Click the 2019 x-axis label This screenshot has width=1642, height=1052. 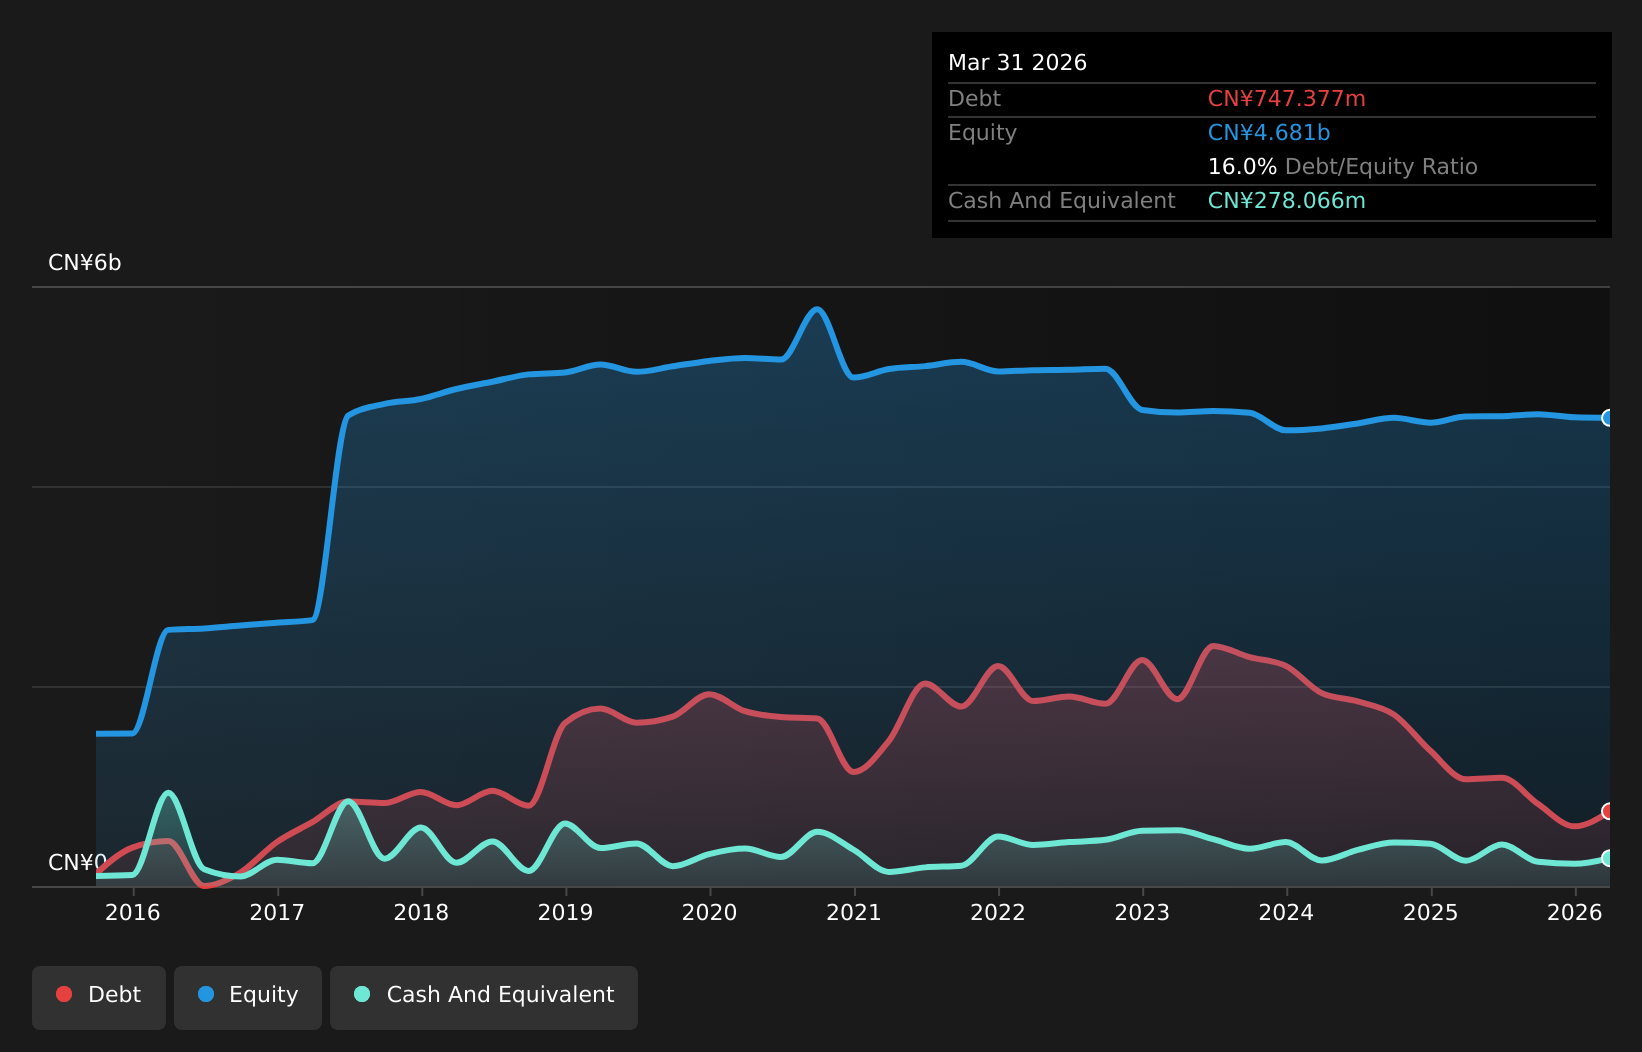[566, 912]
